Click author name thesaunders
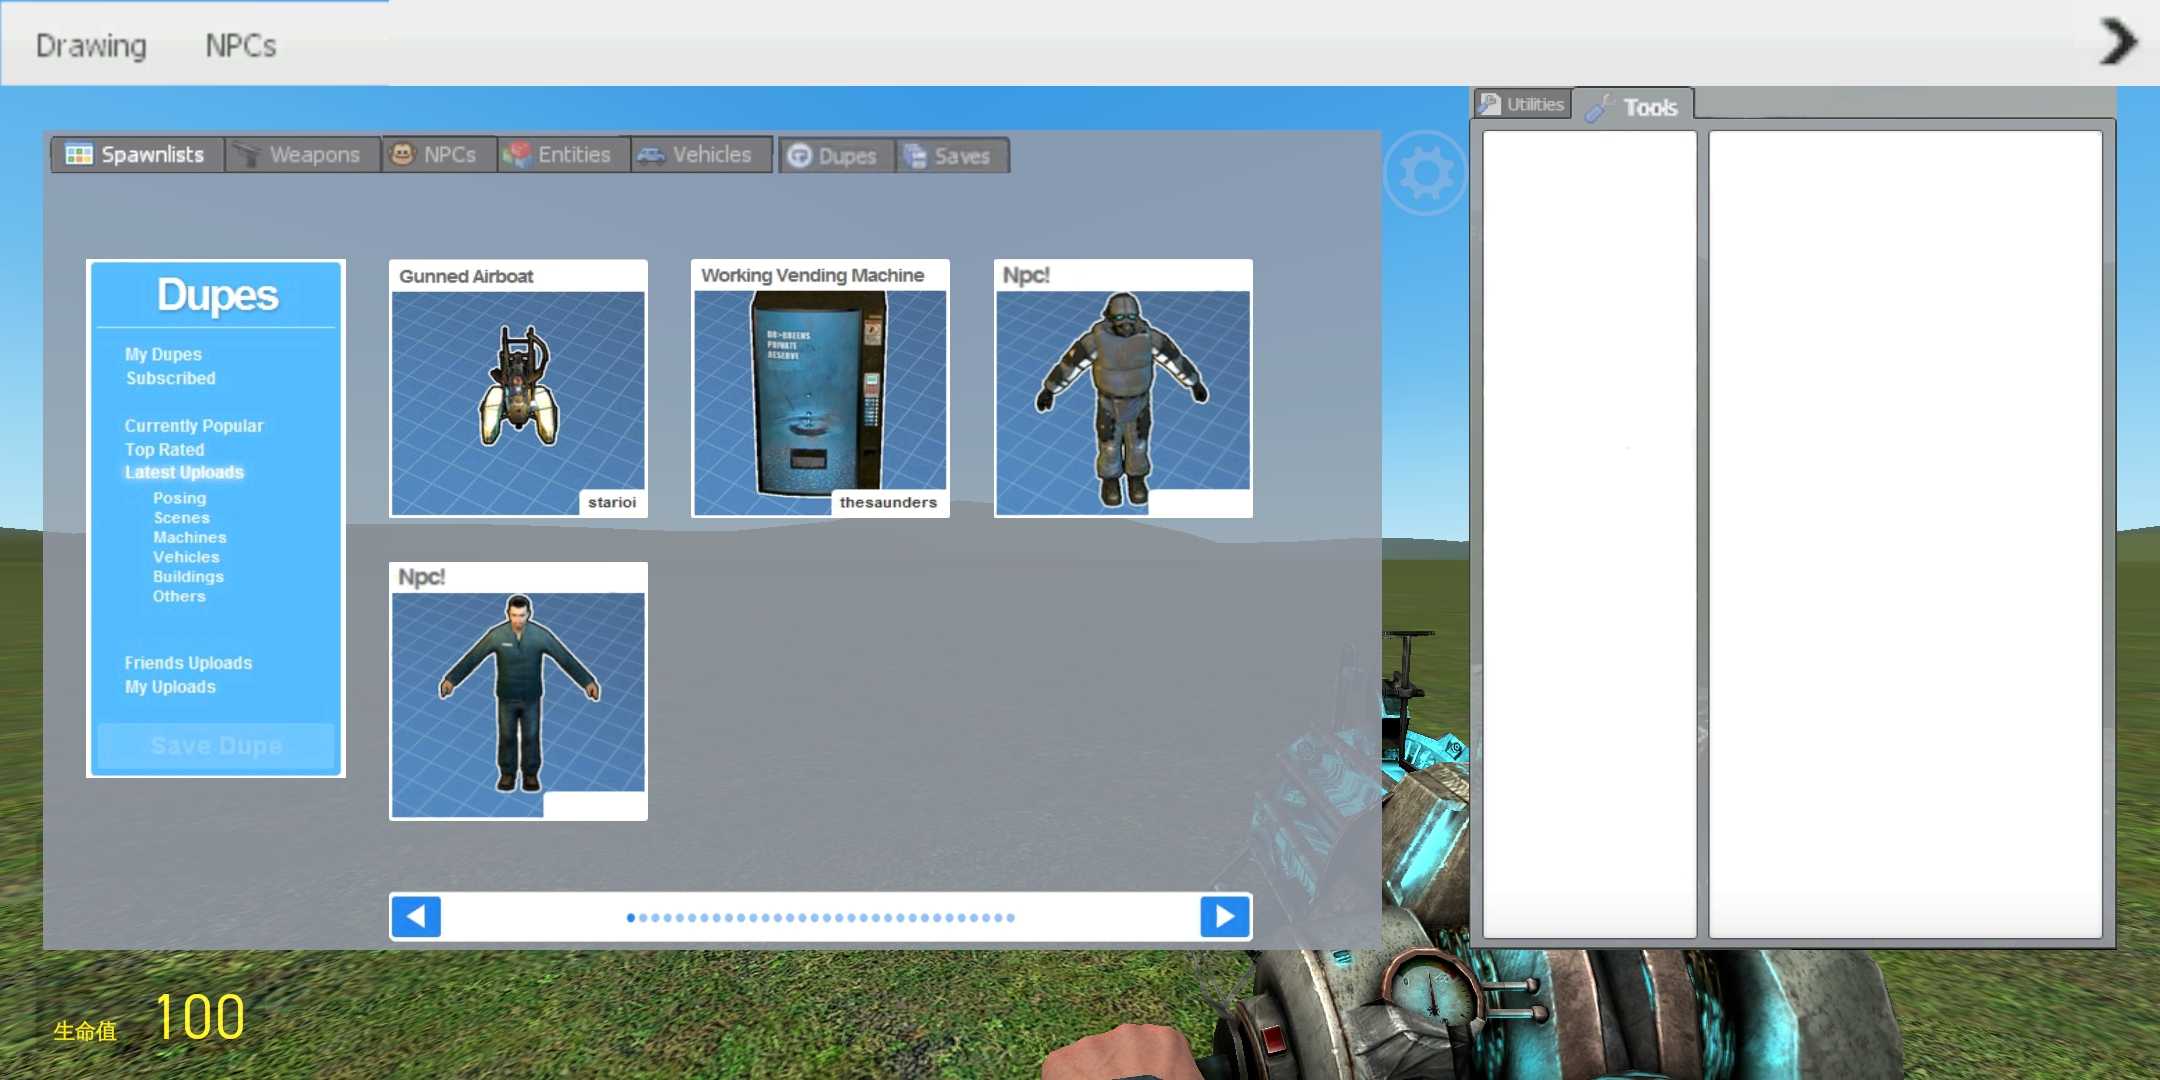 pos(888,502)
